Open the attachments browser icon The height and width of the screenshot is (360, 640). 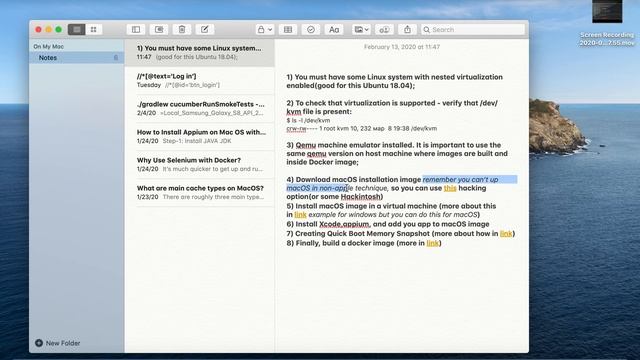pos(159,29)
